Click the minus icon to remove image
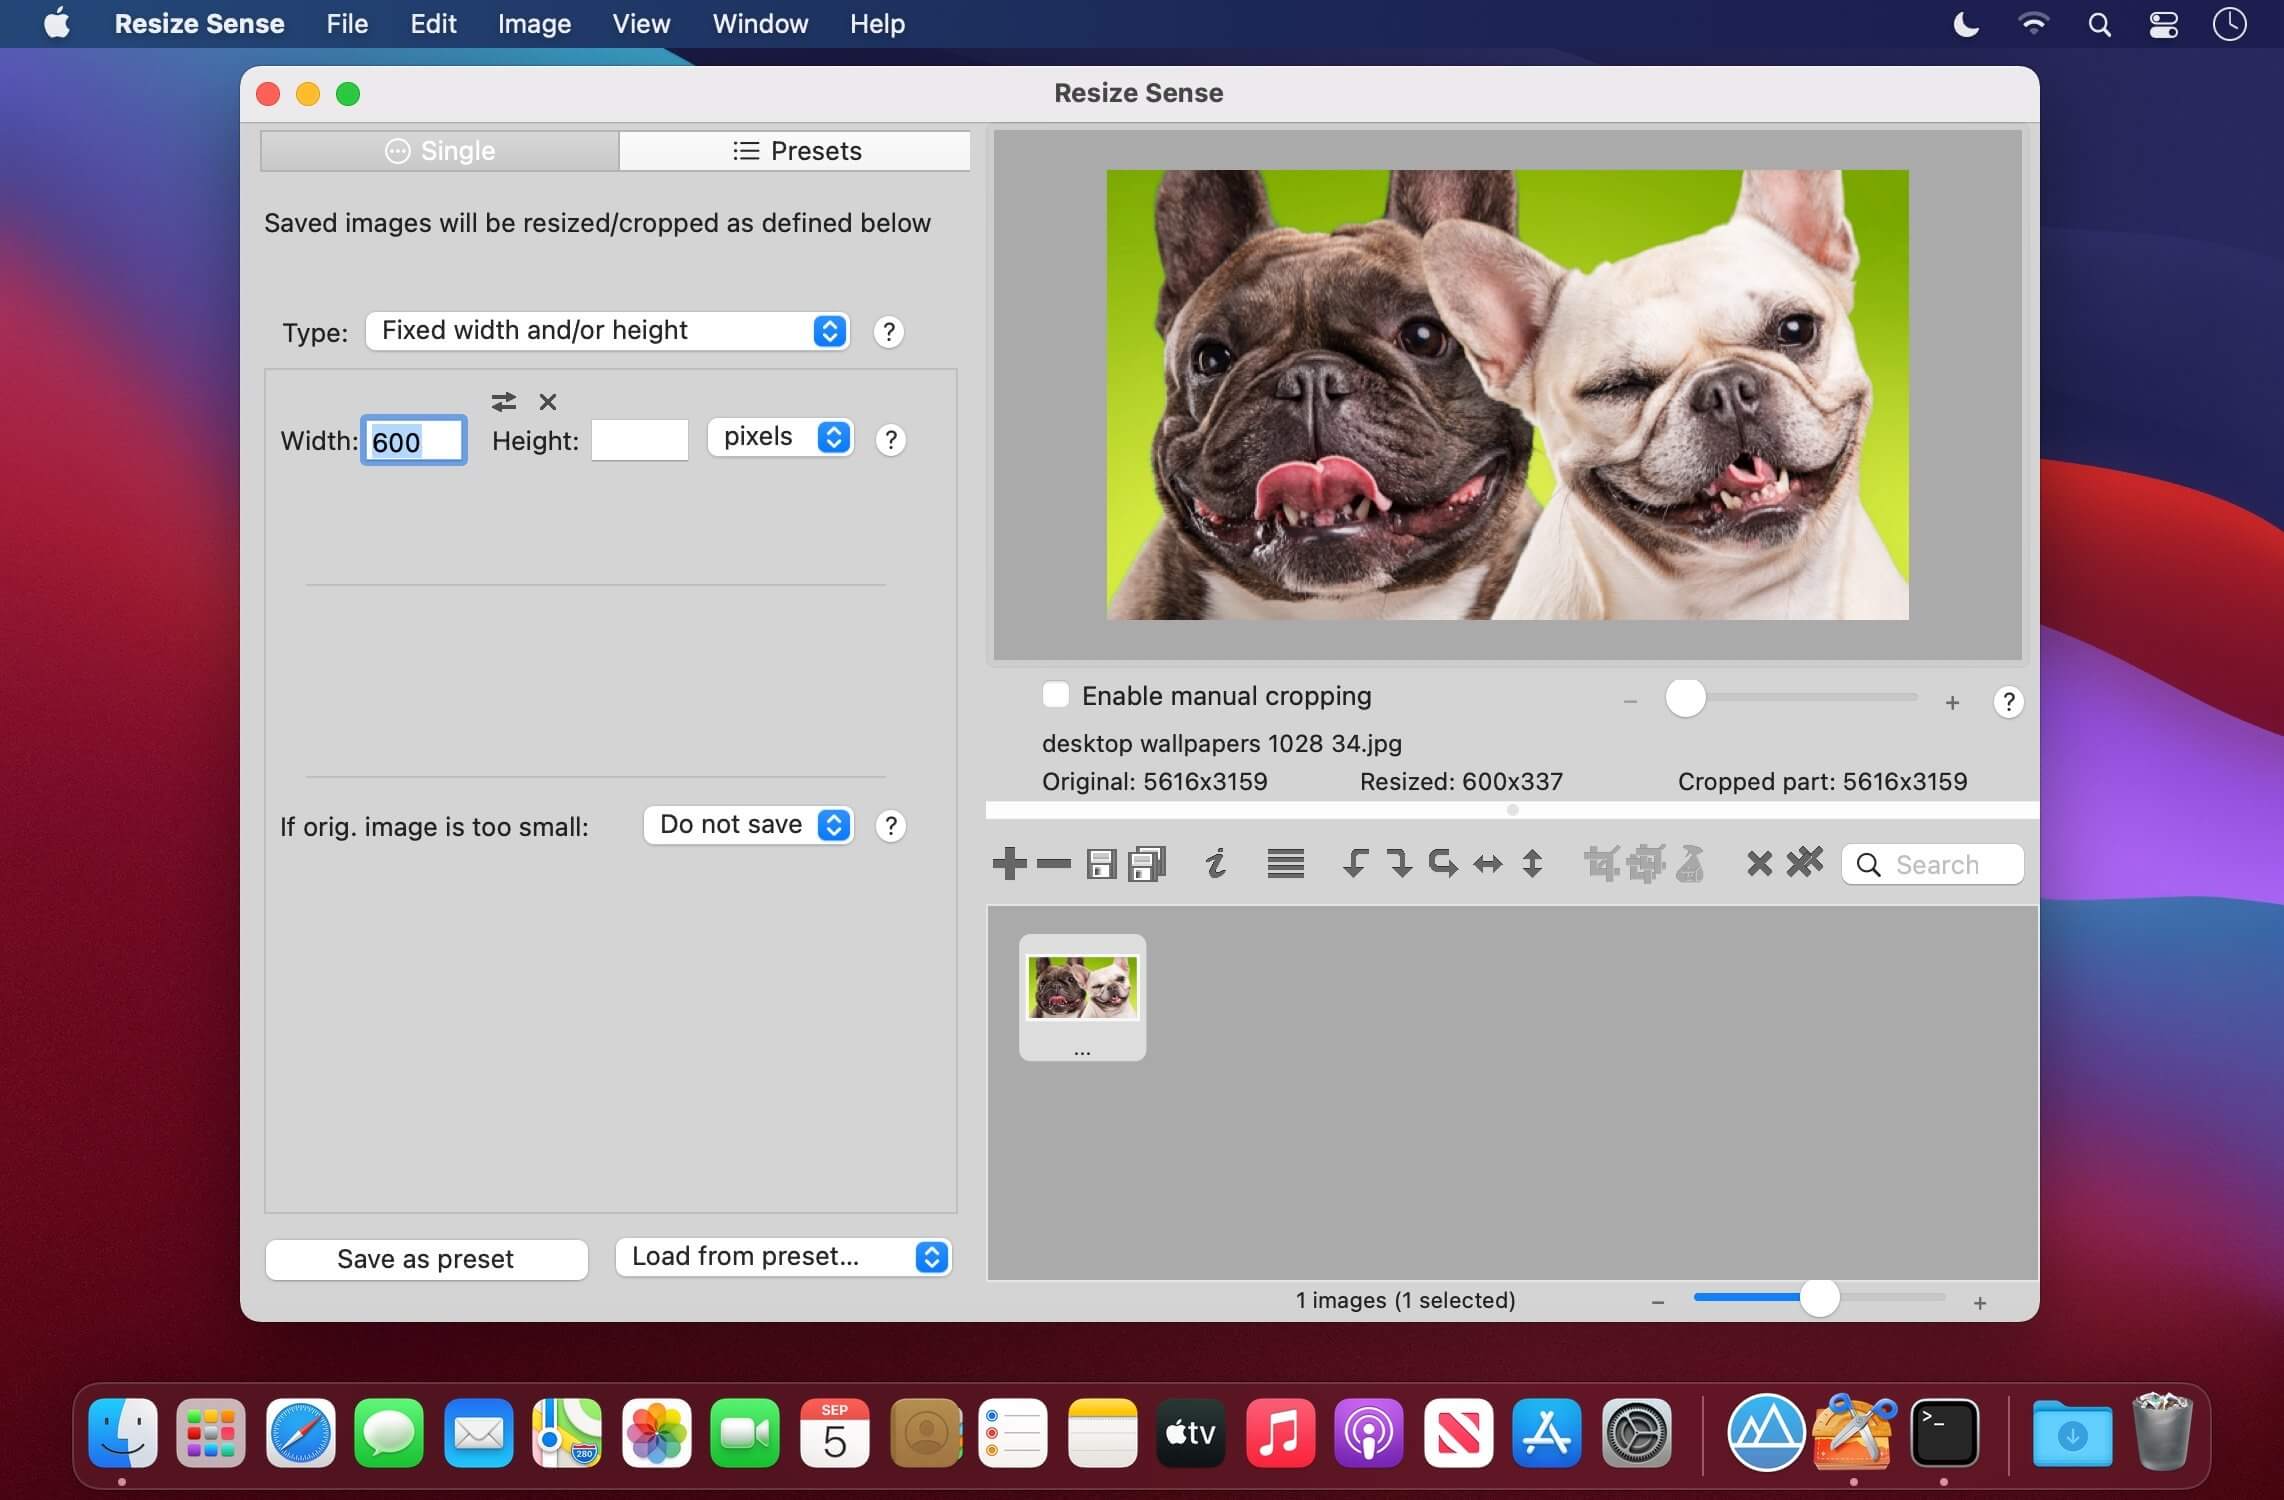Viewport: 2284px width, 1500px height. point(1053,863)
